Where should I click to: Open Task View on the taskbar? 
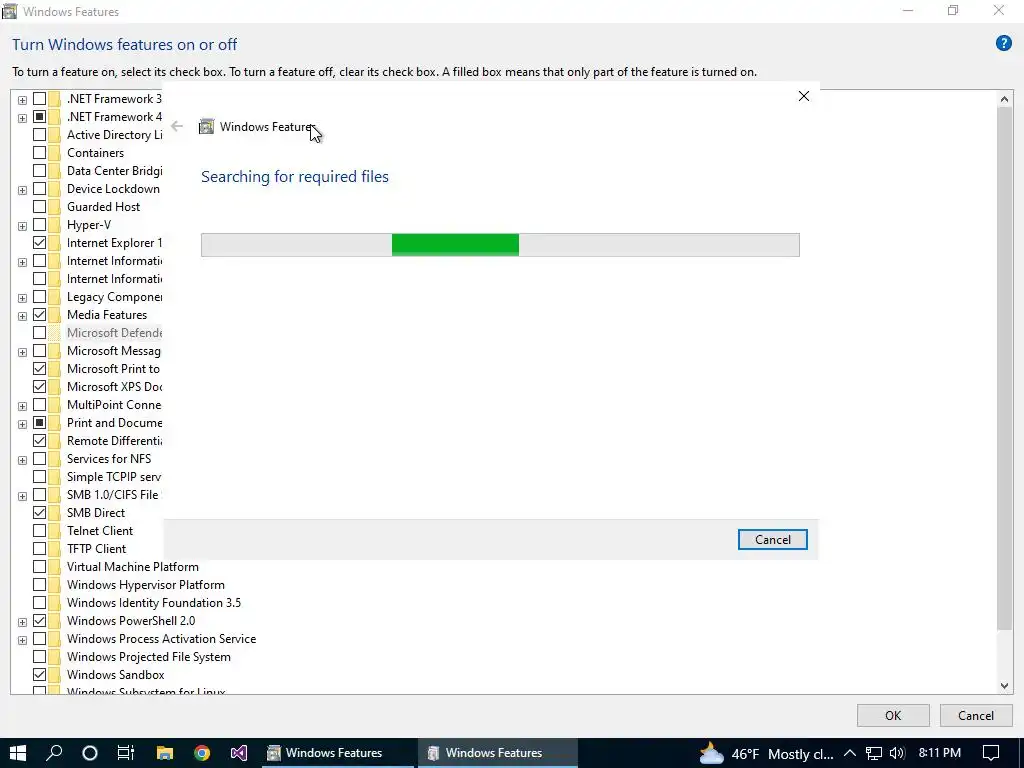point(125,753)
